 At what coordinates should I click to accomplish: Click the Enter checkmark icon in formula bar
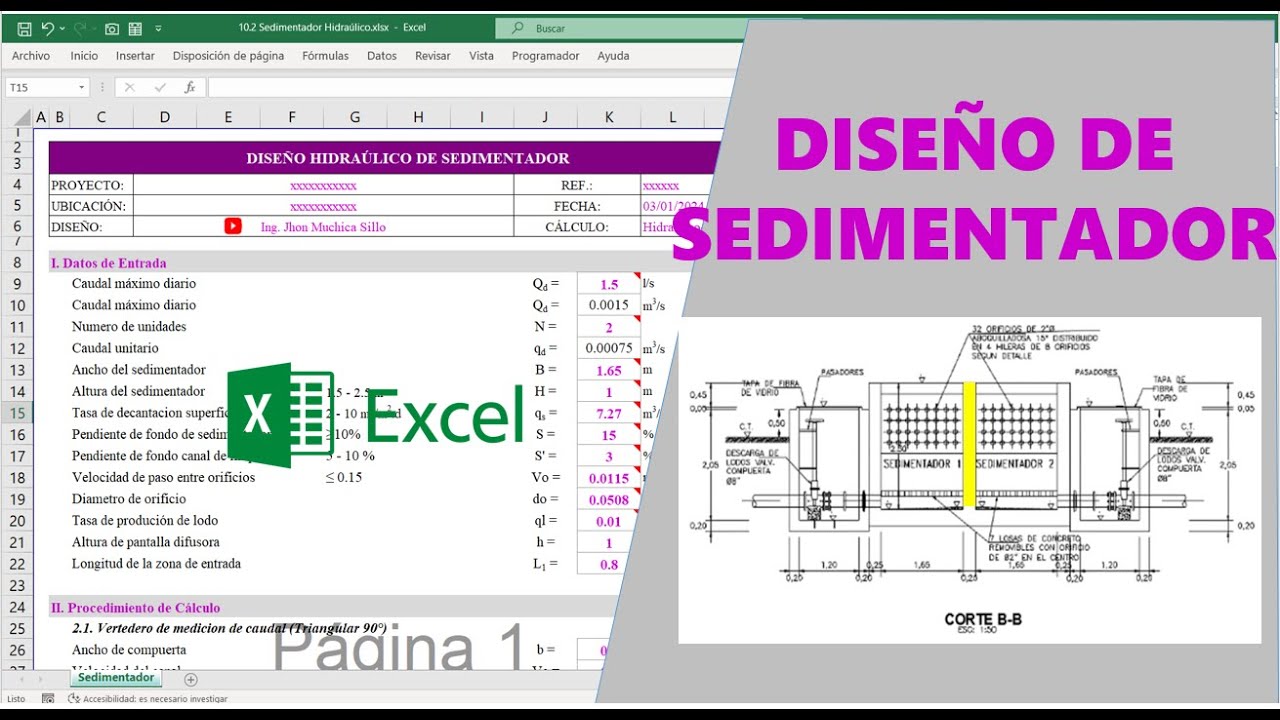160,88
